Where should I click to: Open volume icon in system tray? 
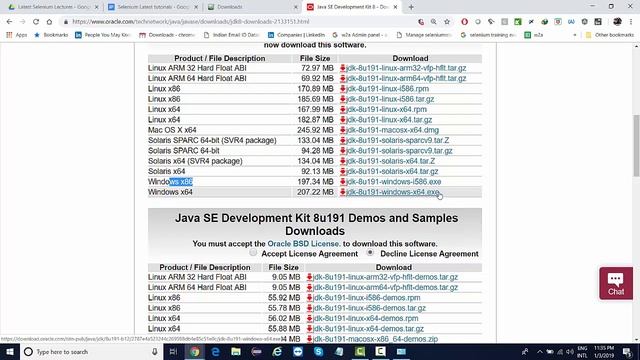pyautogui.click(x=570, y=352)
